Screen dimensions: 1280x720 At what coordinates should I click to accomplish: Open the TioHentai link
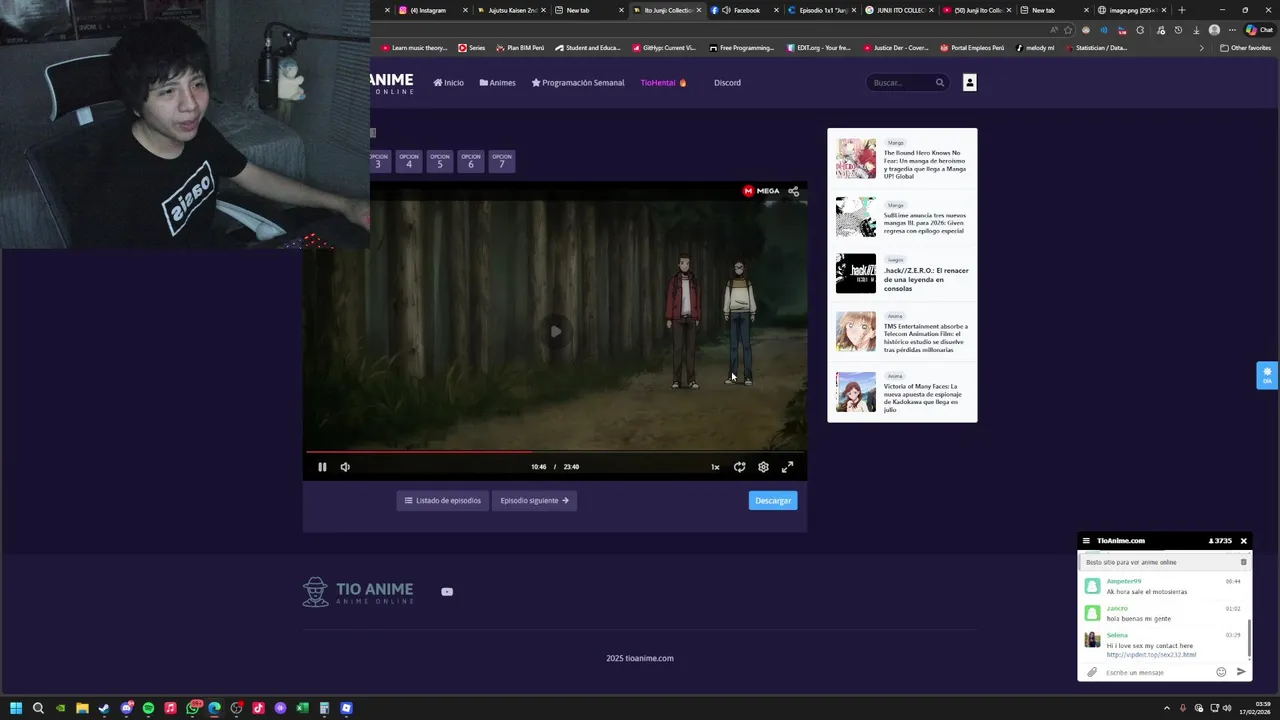pyautogui.click(x=663, y=83)
